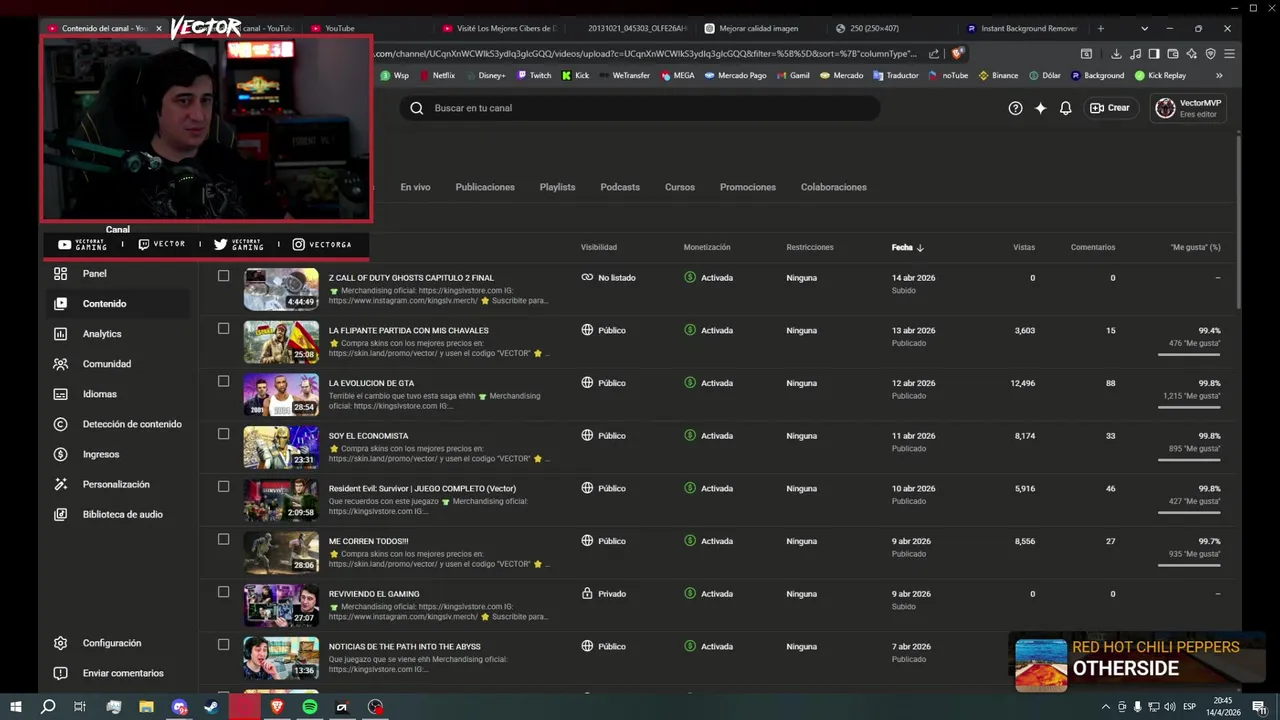Check the box for ME CORREN TODOS!!! video
Image resolution: width=1280 pixels, height=720 pixels.
coord(223,539)
